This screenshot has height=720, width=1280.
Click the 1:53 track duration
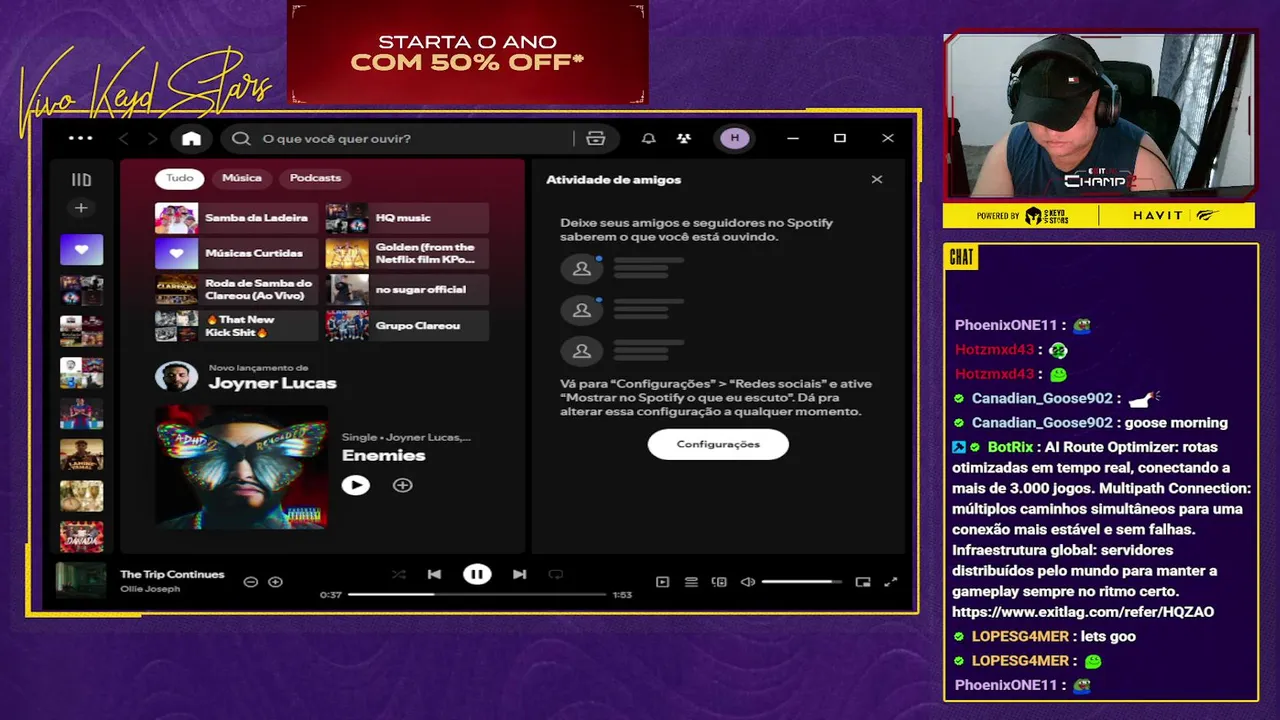[x=622, y=595]
